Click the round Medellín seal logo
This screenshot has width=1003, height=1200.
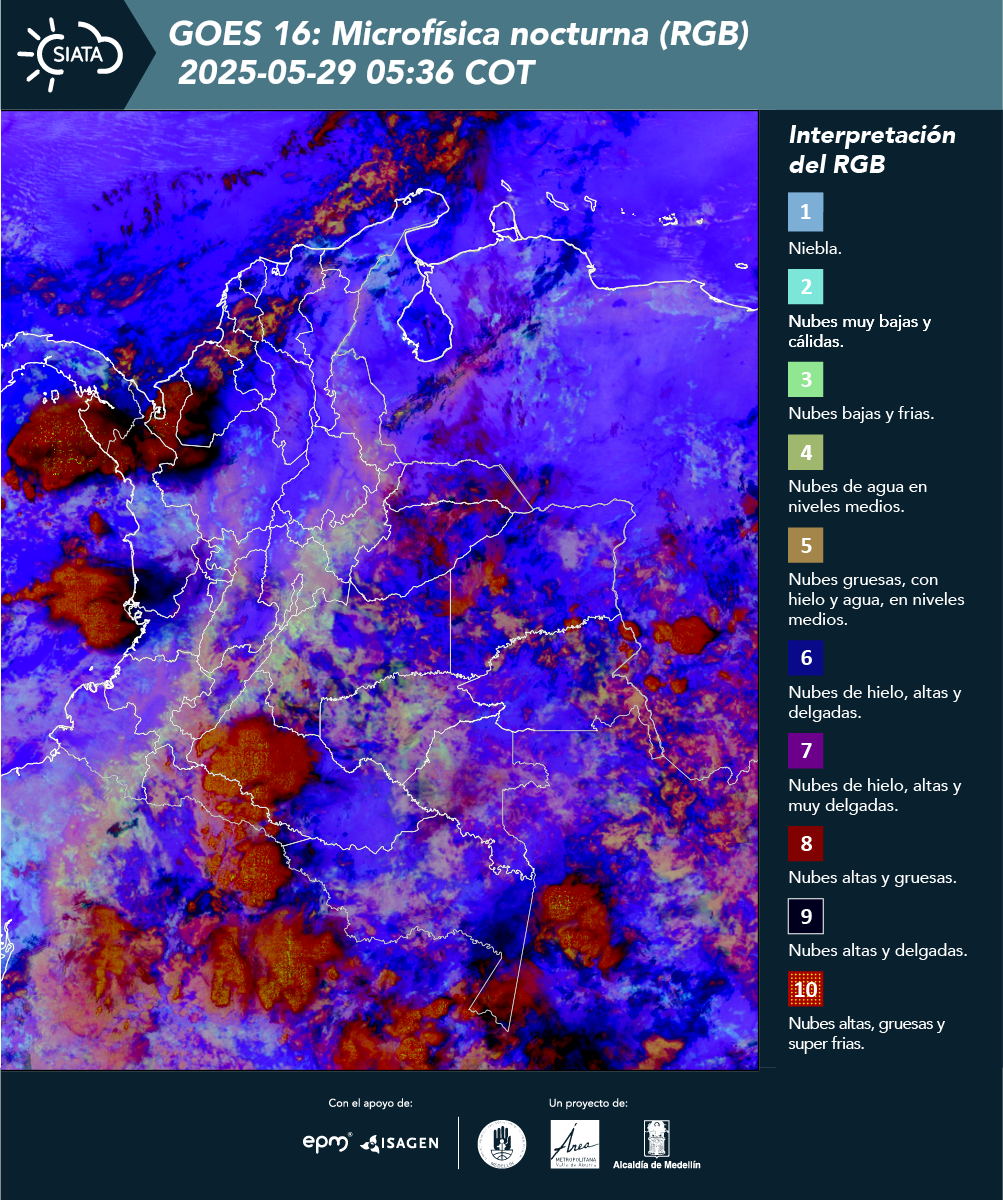pos(501,1144)
